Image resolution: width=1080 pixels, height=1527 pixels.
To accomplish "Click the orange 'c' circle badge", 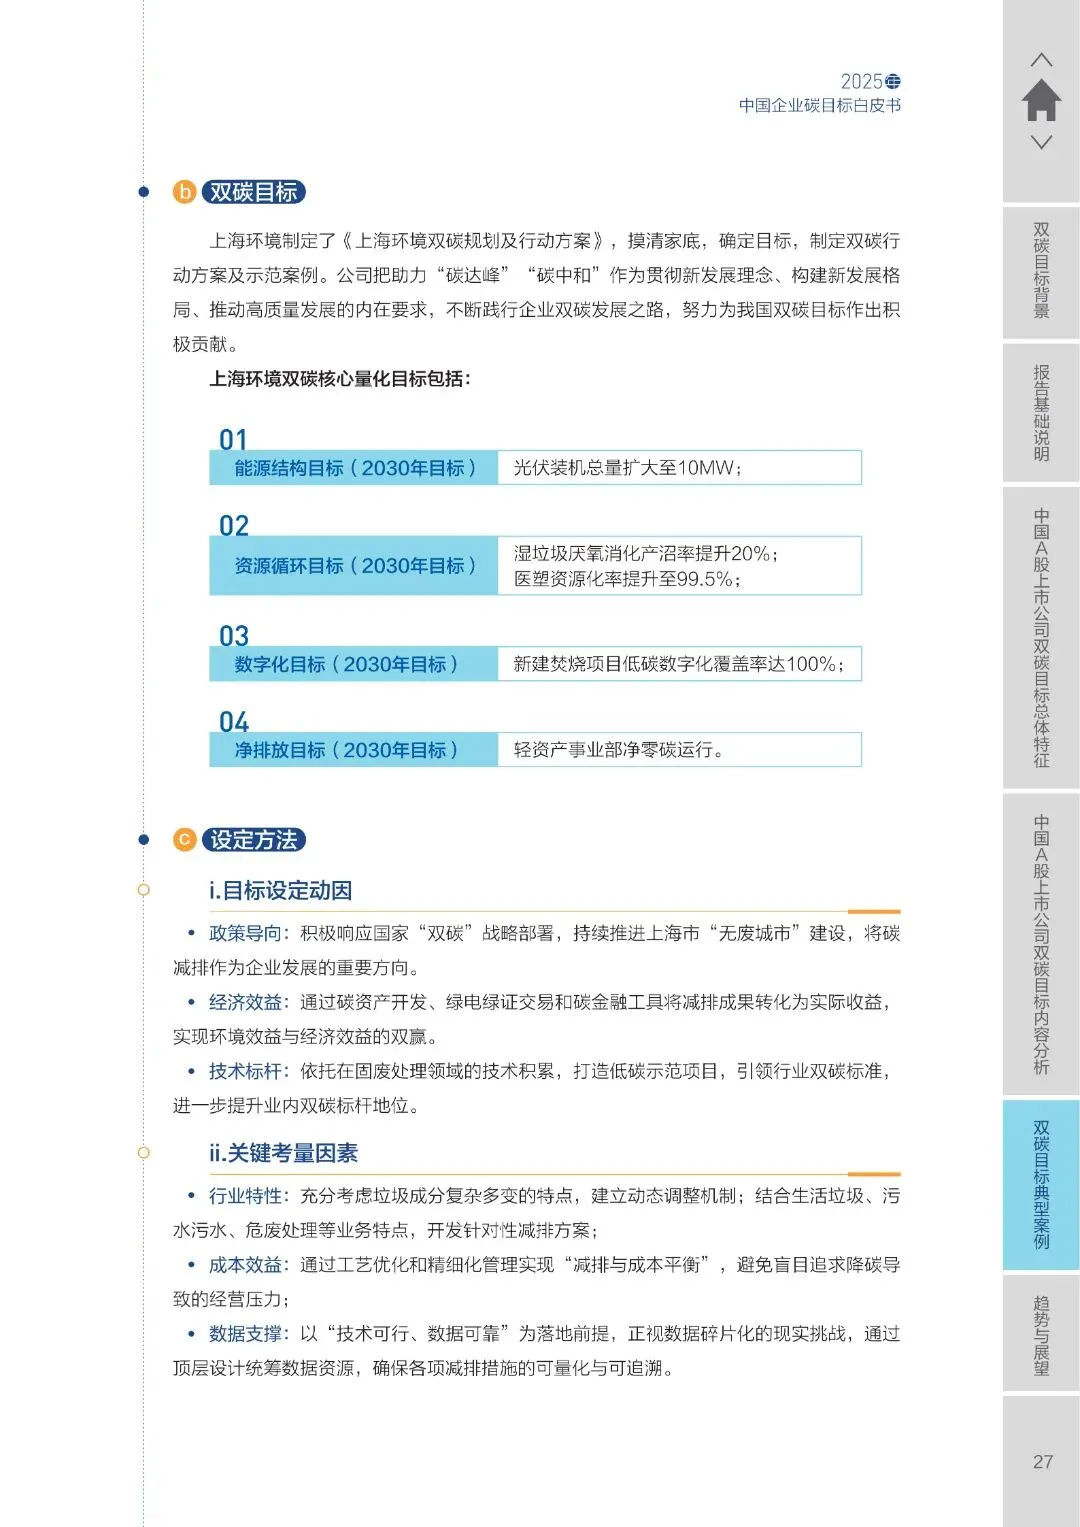I will tap(184, 840).
